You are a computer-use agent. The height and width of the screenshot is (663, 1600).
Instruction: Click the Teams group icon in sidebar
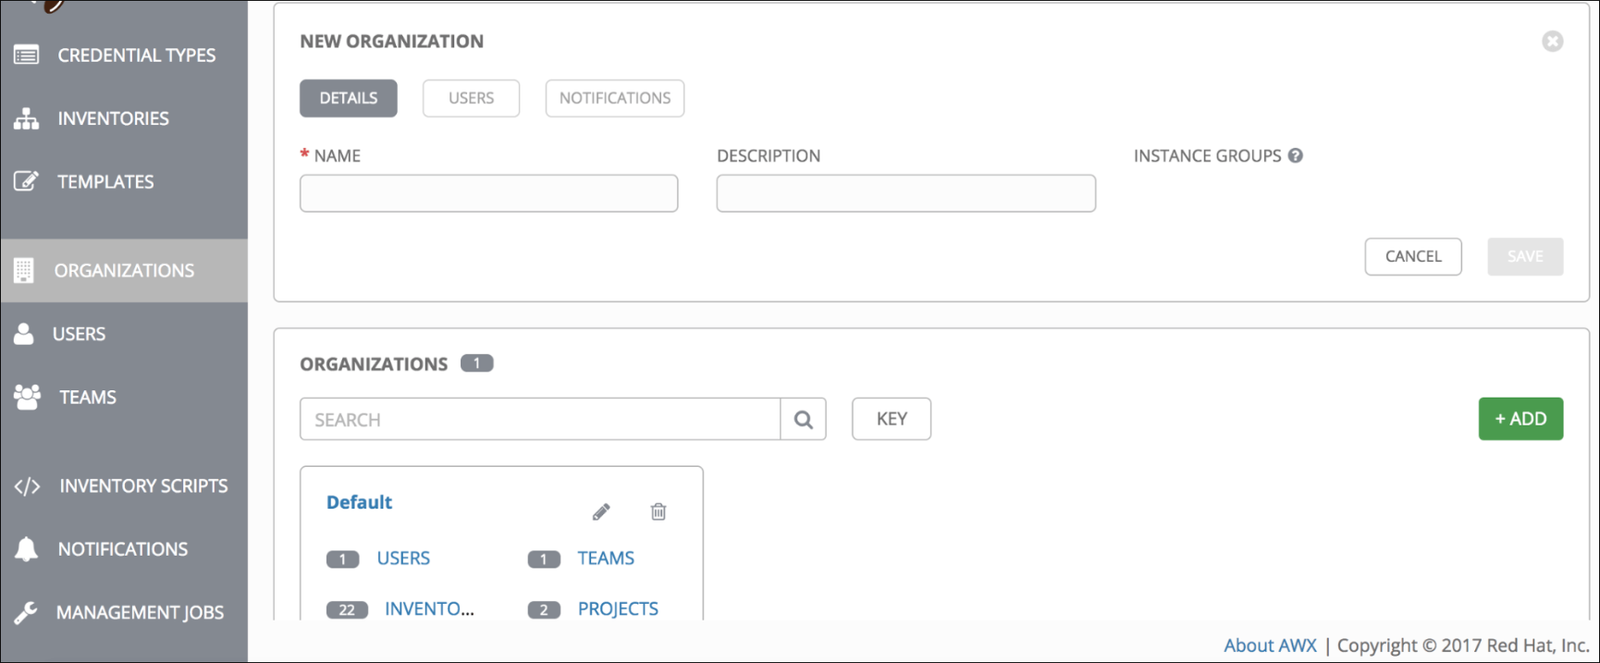(x=27, y=397)
